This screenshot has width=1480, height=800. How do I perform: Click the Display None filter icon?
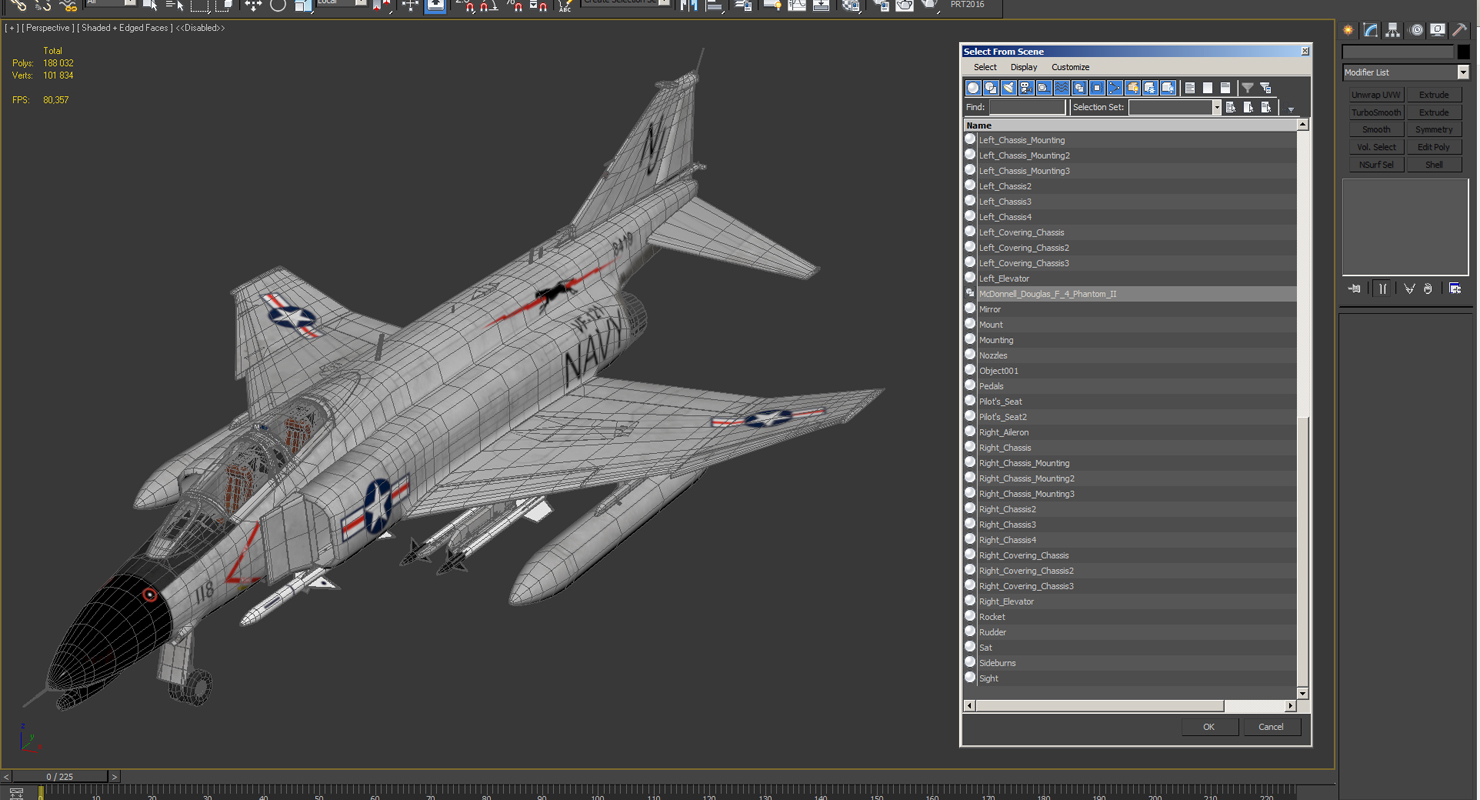[1207, 88]
